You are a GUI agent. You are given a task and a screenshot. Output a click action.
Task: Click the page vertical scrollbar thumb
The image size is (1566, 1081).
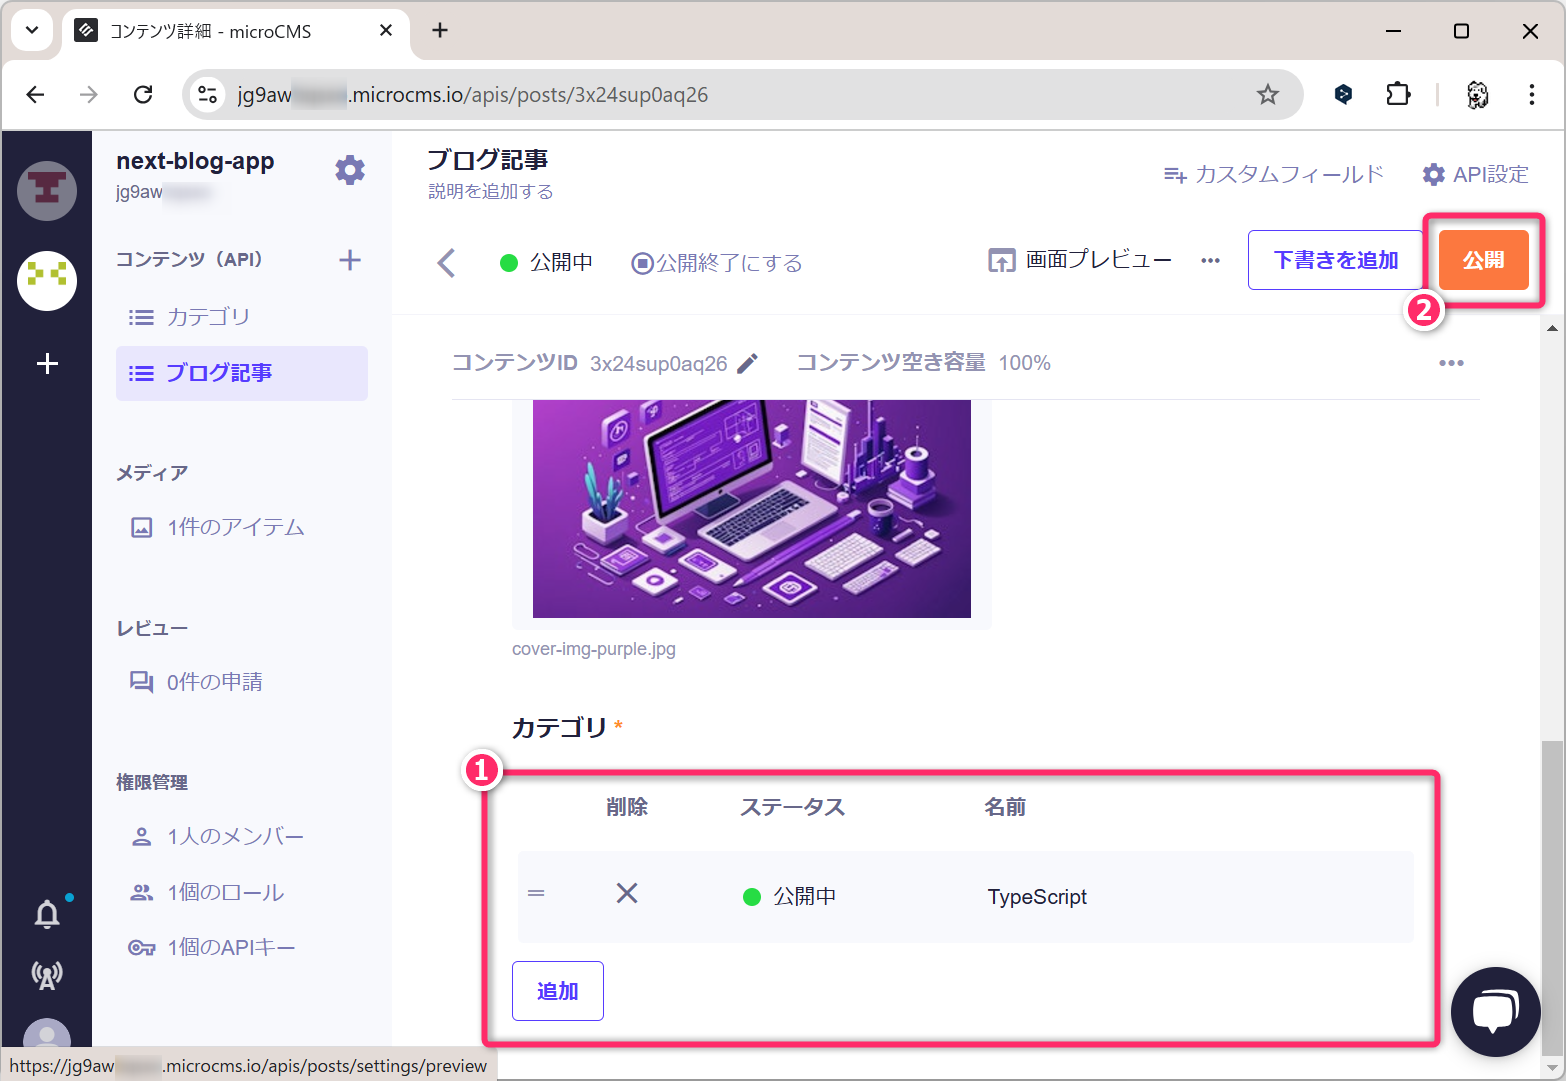click(x=1551, y=890)
